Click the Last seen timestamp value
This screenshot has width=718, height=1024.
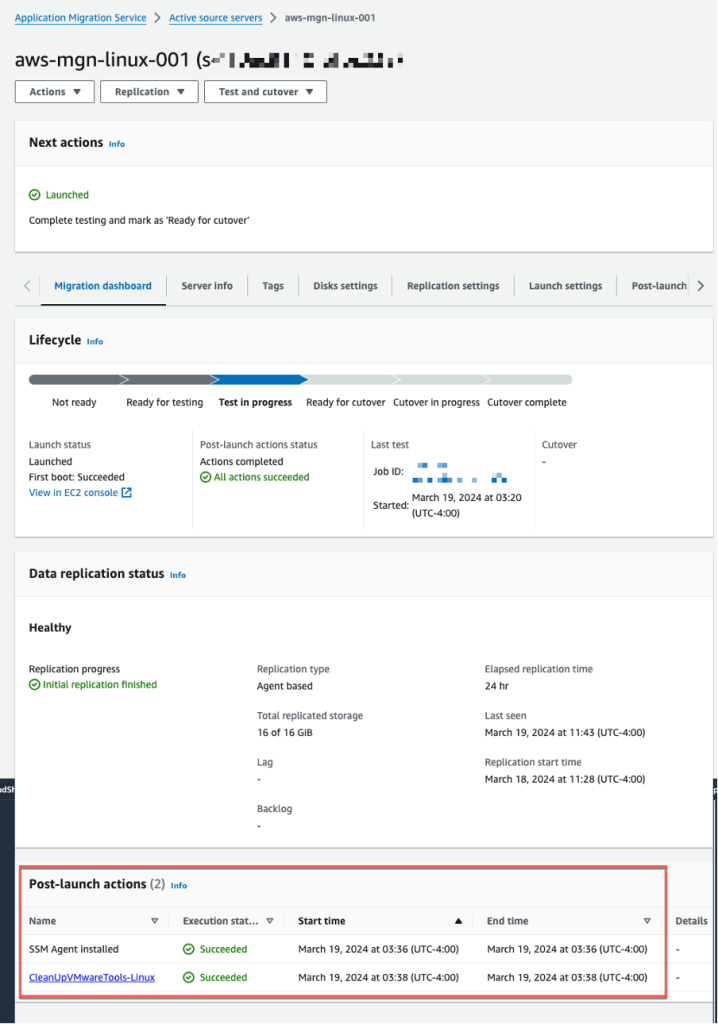coord(565,733)
